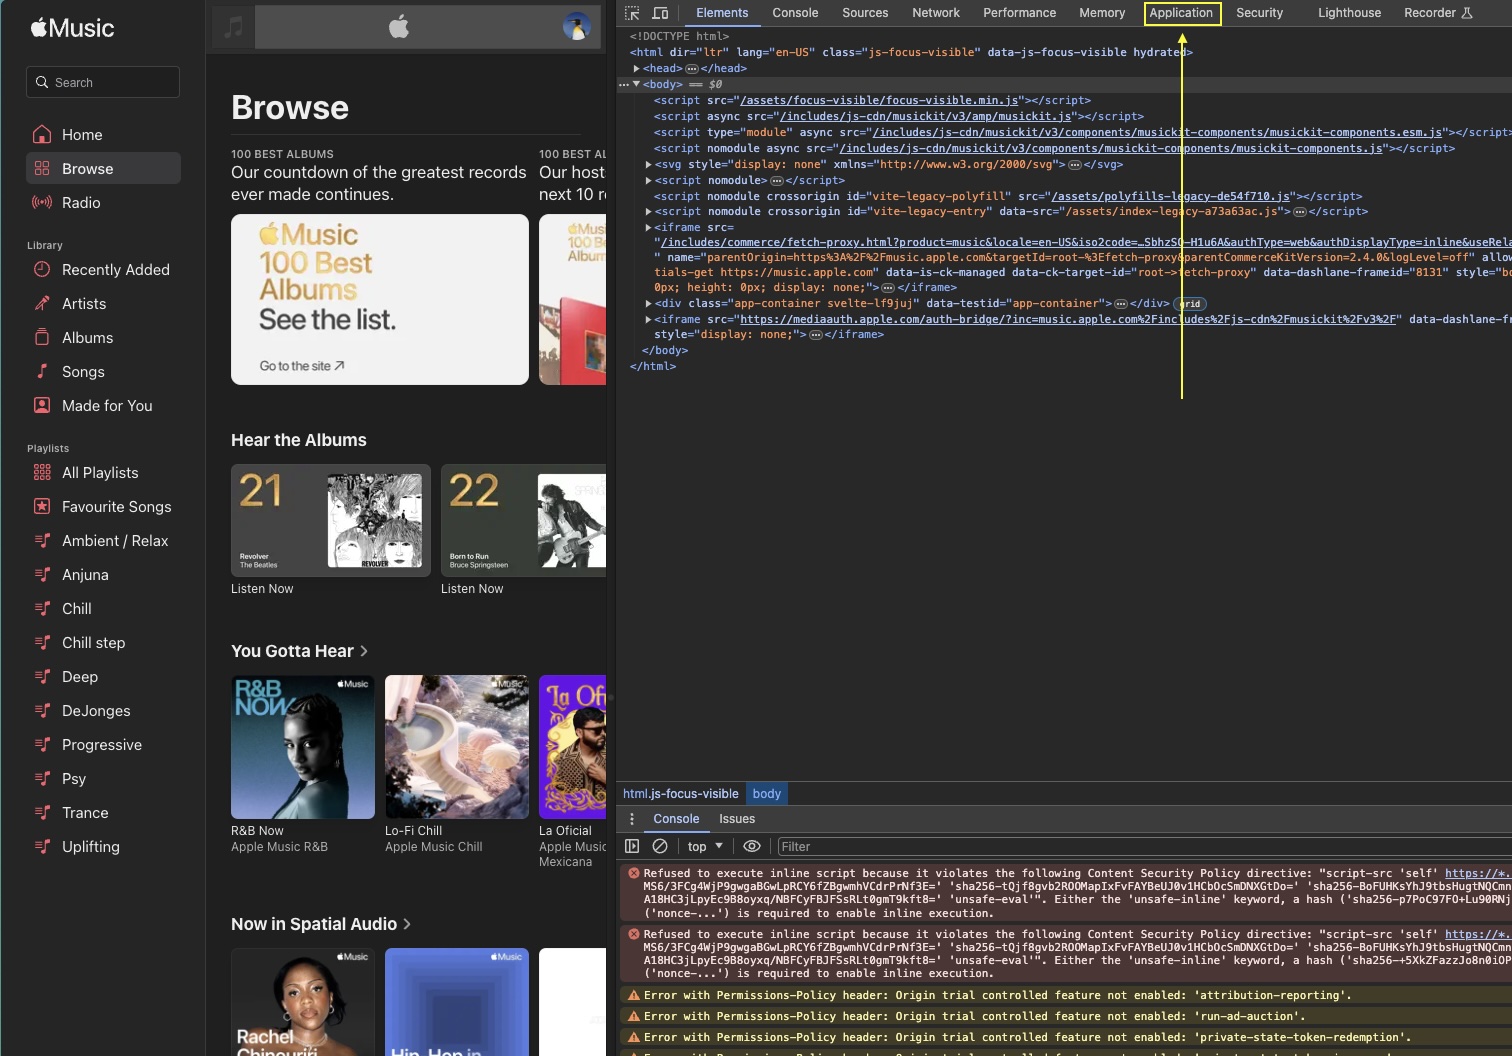The image size is (1512, 1056).
Task: Open the top JavaScript context dropdown
Action: [x=705, y=846]
